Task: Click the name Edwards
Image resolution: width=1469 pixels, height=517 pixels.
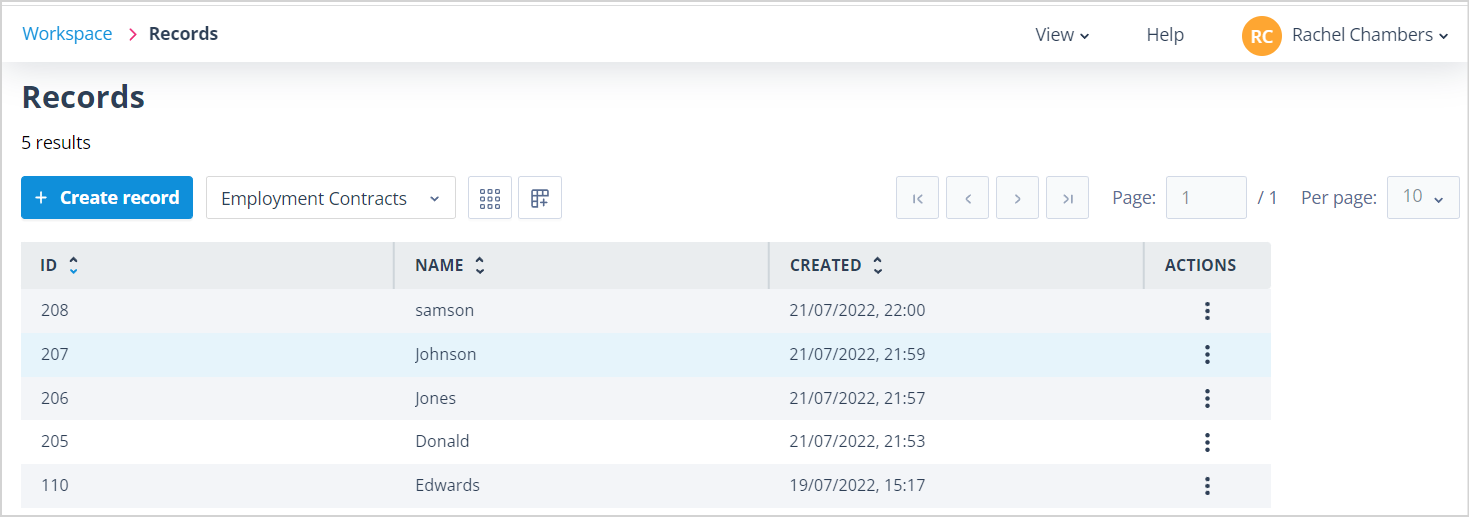Action: [448, 485]
